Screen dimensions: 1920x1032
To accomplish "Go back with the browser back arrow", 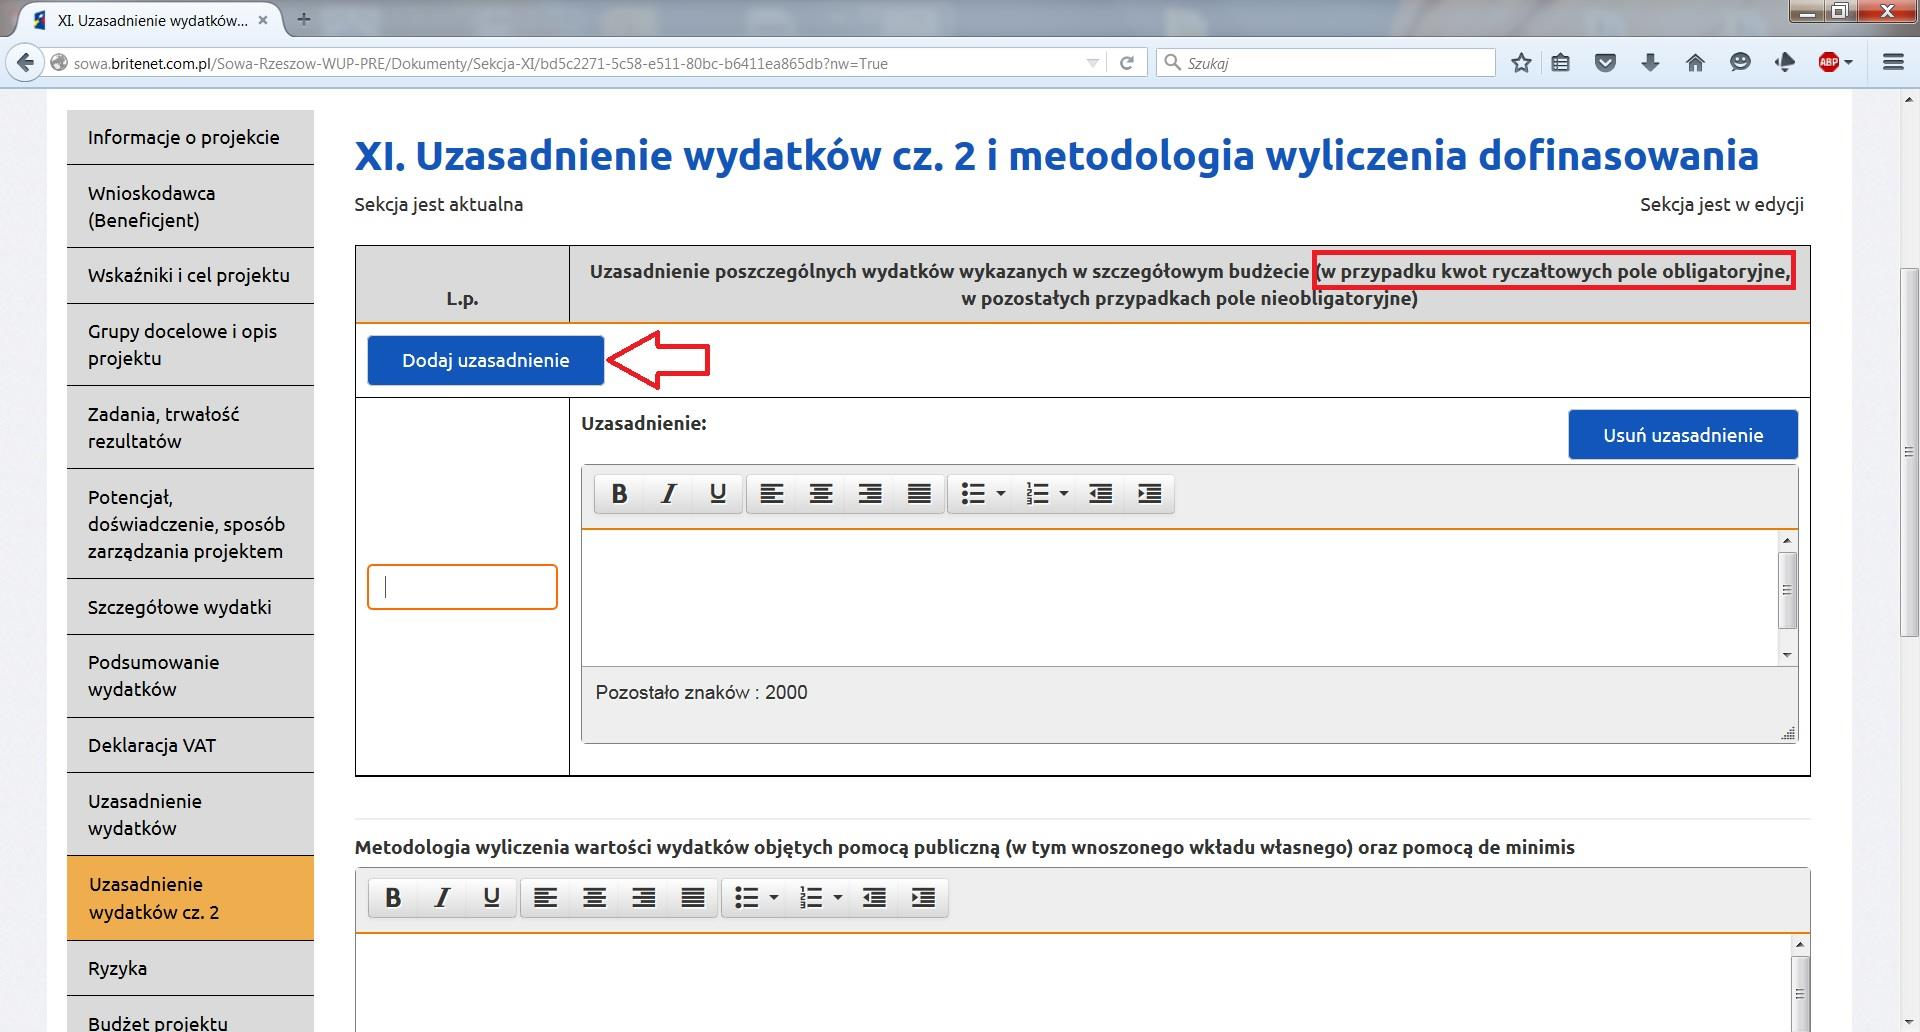I will point(25,63).
